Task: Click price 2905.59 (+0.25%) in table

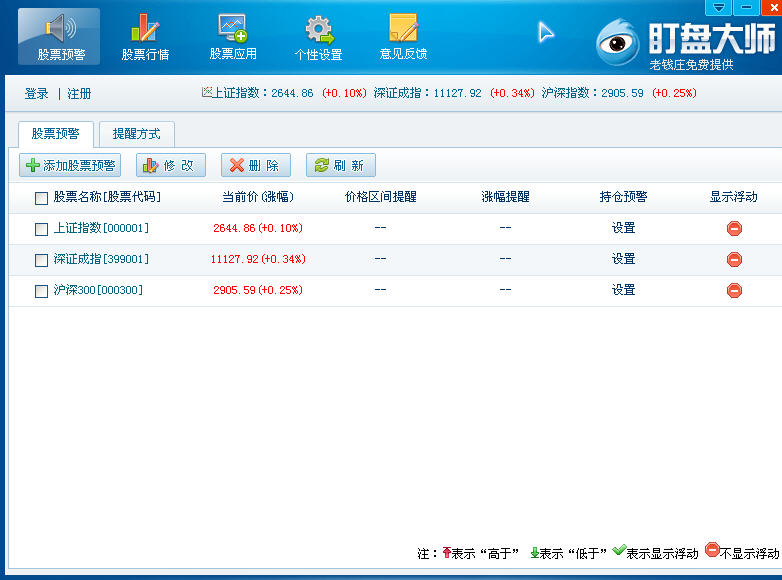Action: 258,290
